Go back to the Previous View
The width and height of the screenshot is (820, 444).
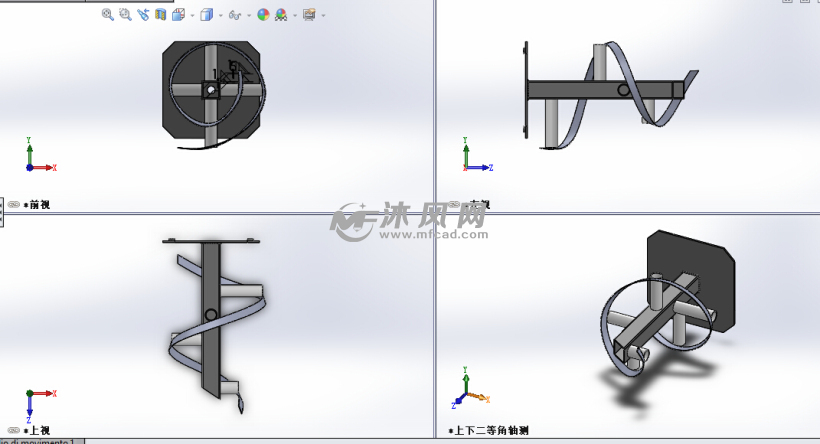[143, 15]
